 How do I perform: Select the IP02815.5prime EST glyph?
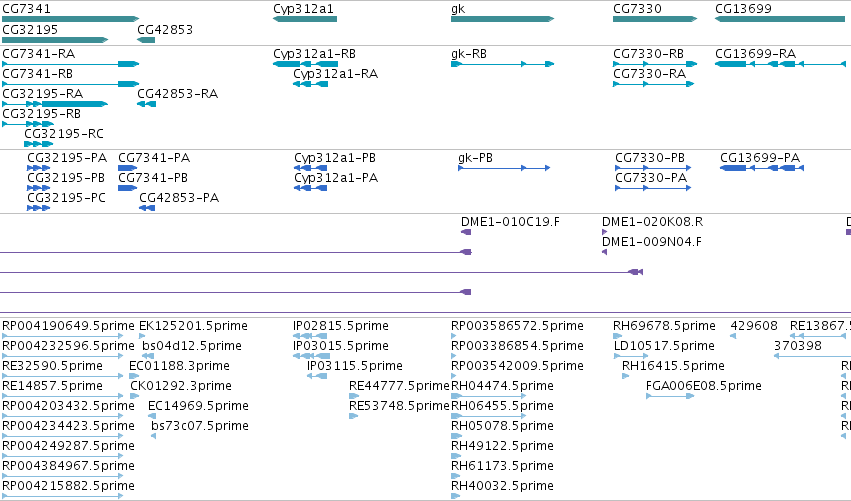310,336
